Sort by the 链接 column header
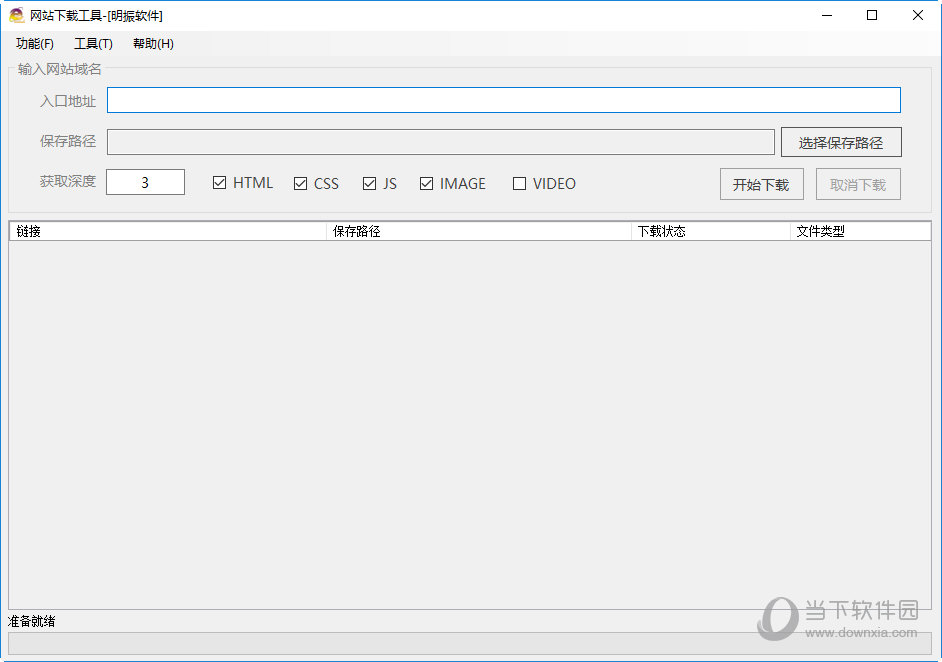The height and width of the screenshot is (662, 942). 168,231
